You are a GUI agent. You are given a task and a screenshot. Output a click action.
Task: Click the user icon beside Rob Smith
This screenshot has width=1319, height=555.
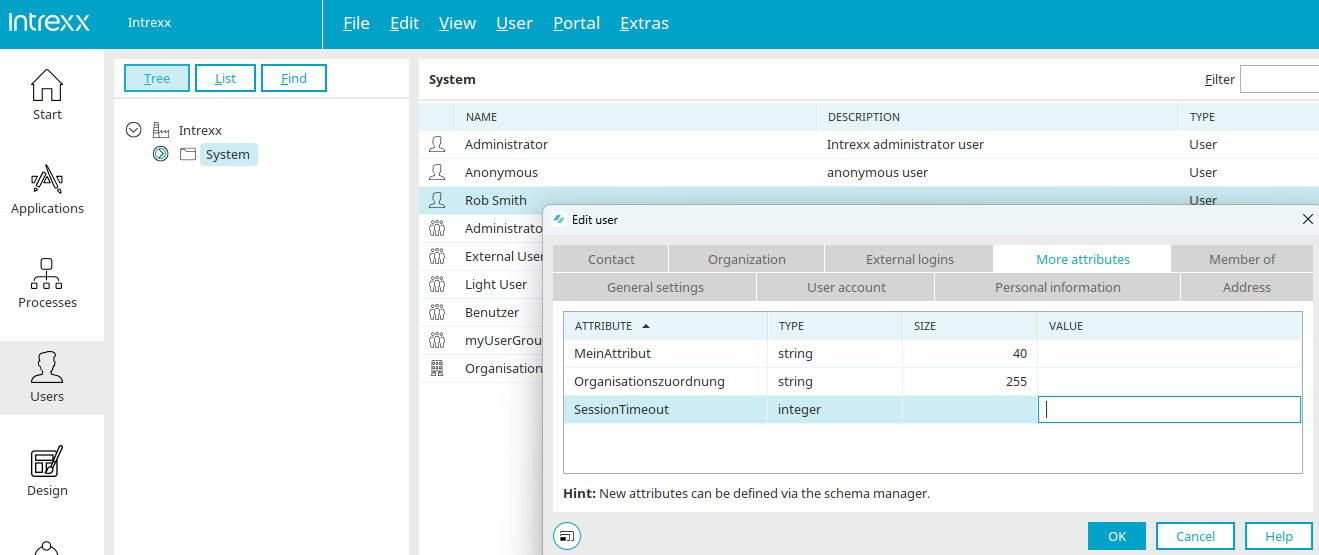click(437, 200)
